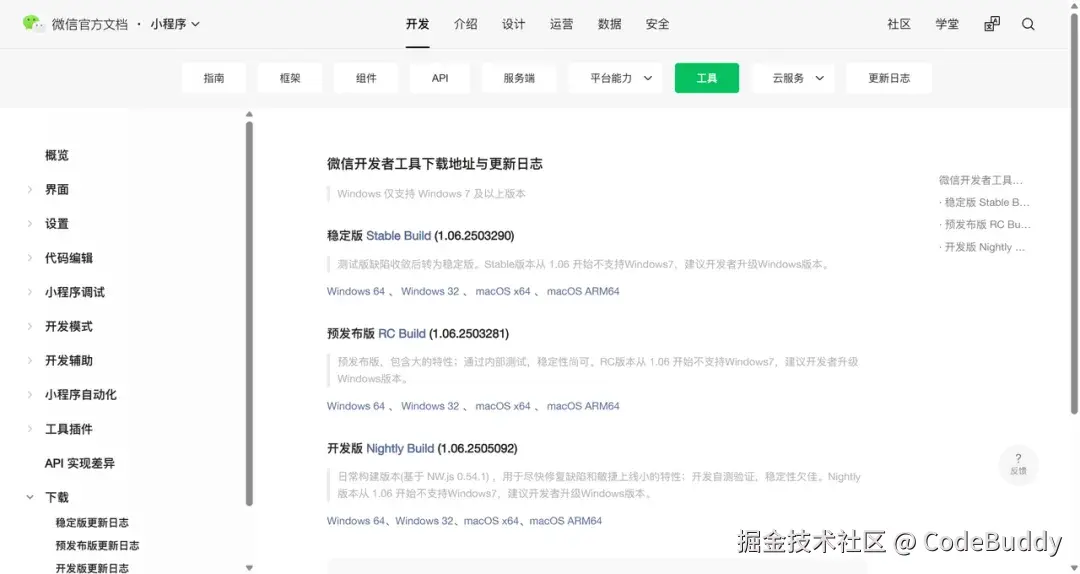Click the RC Build link
The height and width of the screenshot is (574, 1080).
(402, 334)
